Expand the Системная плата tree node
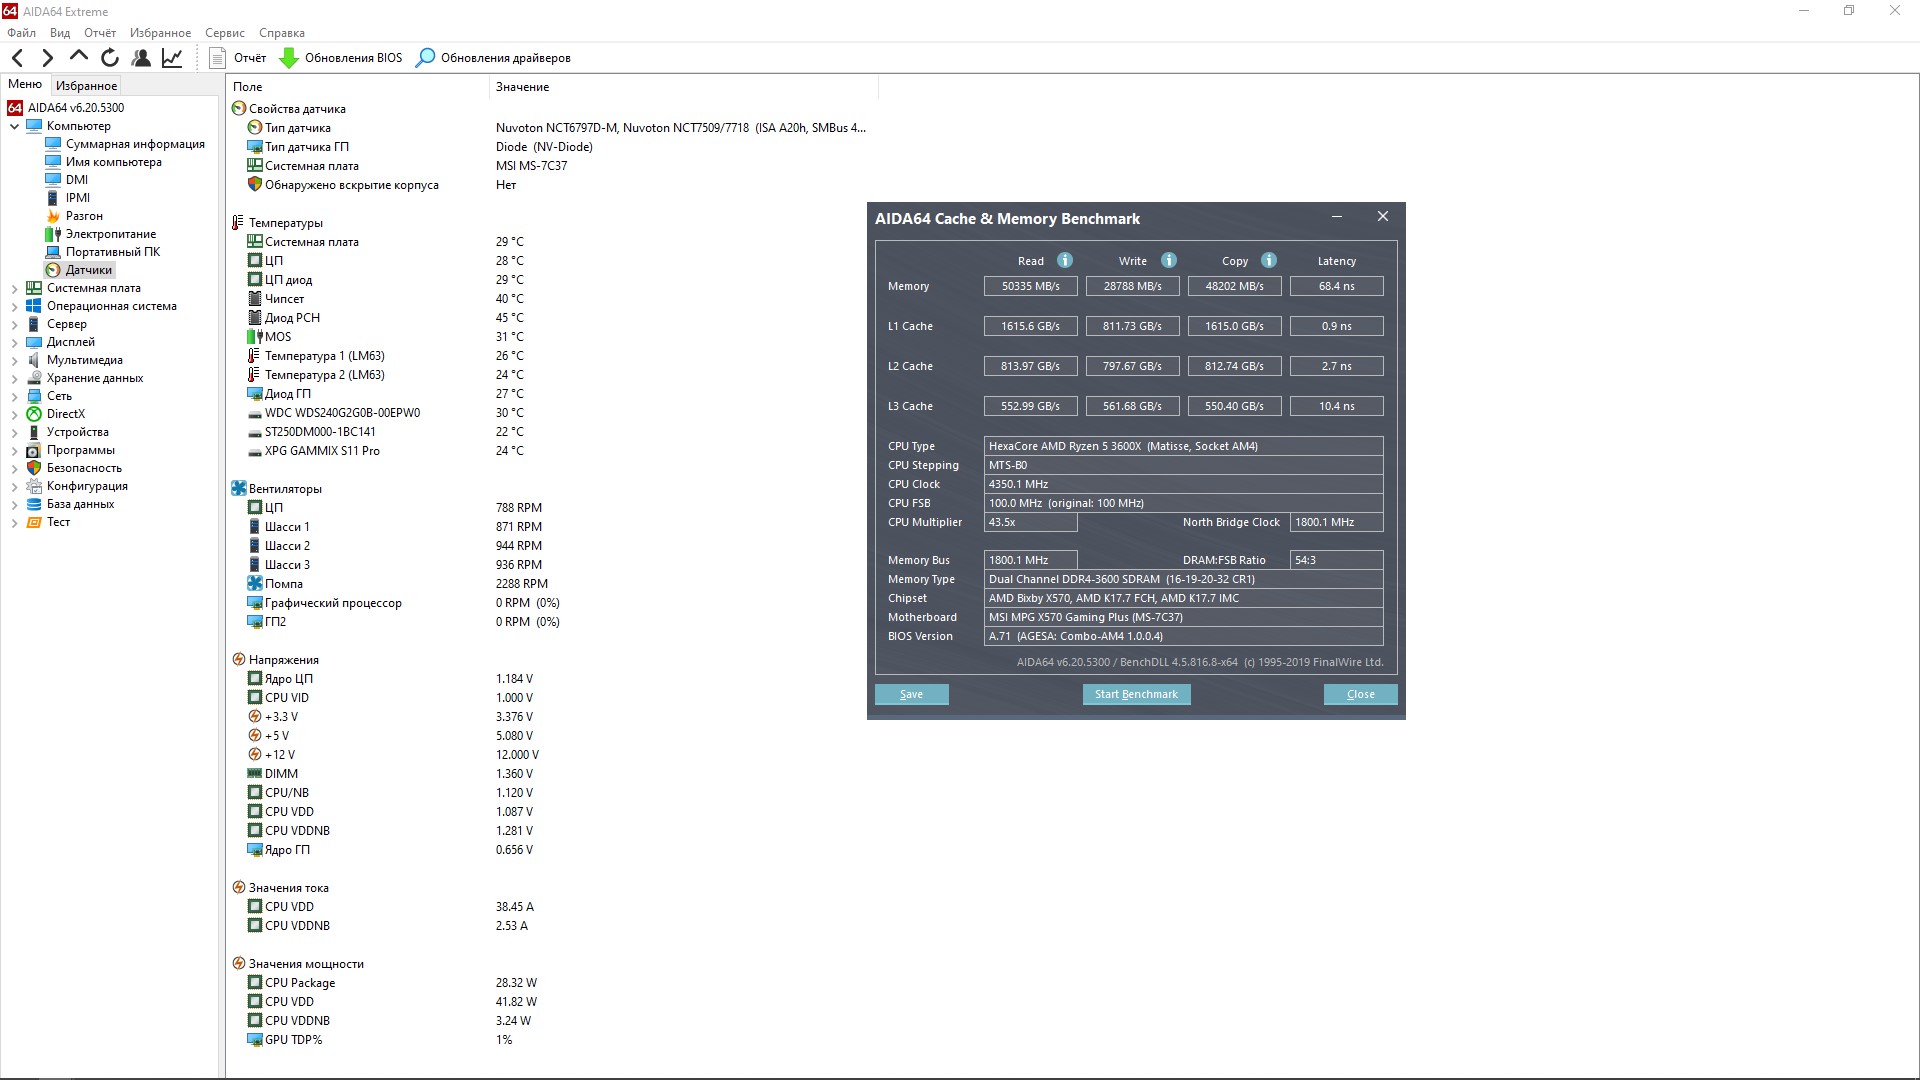The width and height of the screenshot is (1920, 1080). pyautogui.click(x=14, y=288)
